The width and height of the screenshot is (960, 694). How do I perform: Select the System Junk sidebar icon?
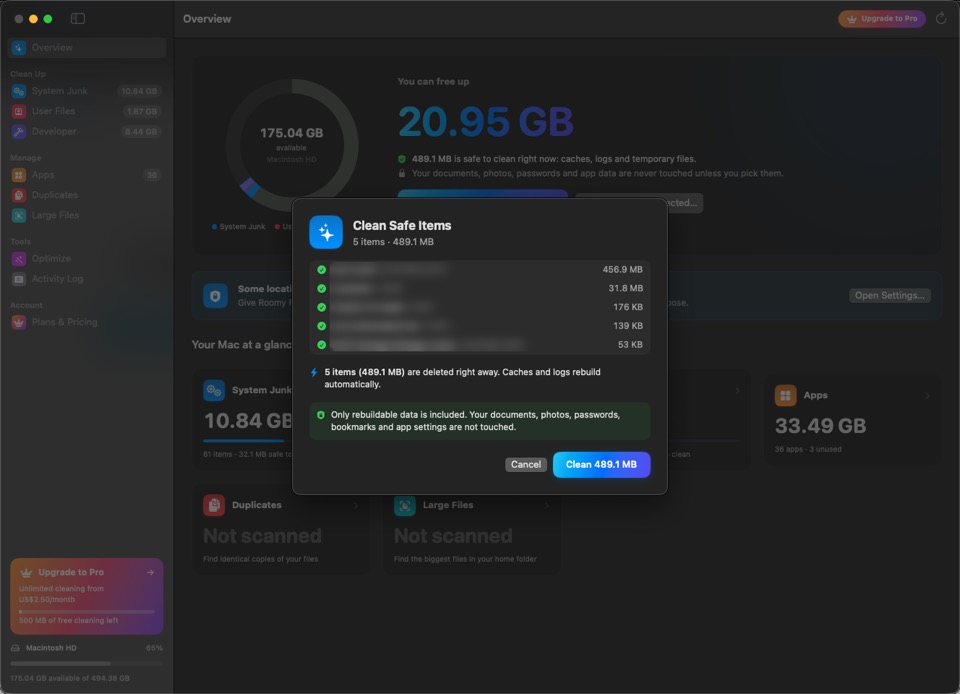[x=19, y=91]
